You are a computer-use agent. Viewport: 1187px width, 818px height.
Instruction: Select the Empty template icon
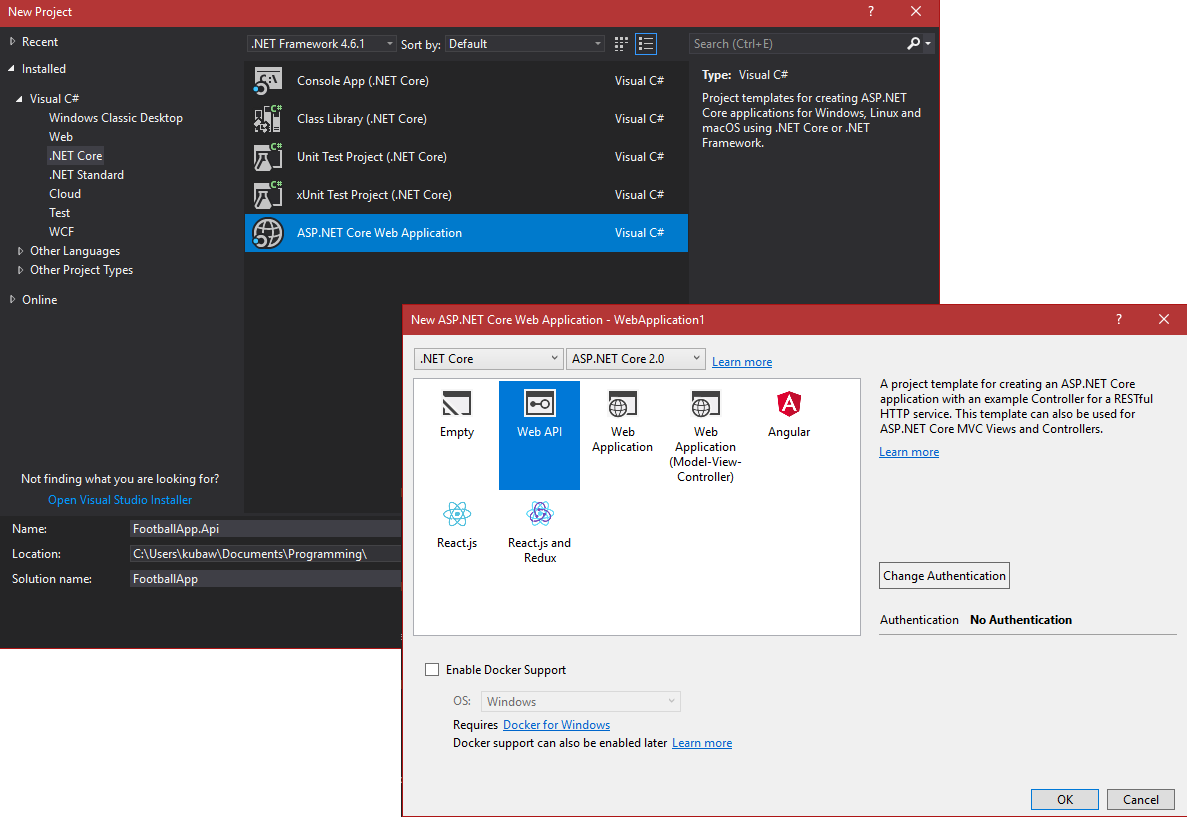[x=456, y=404]
